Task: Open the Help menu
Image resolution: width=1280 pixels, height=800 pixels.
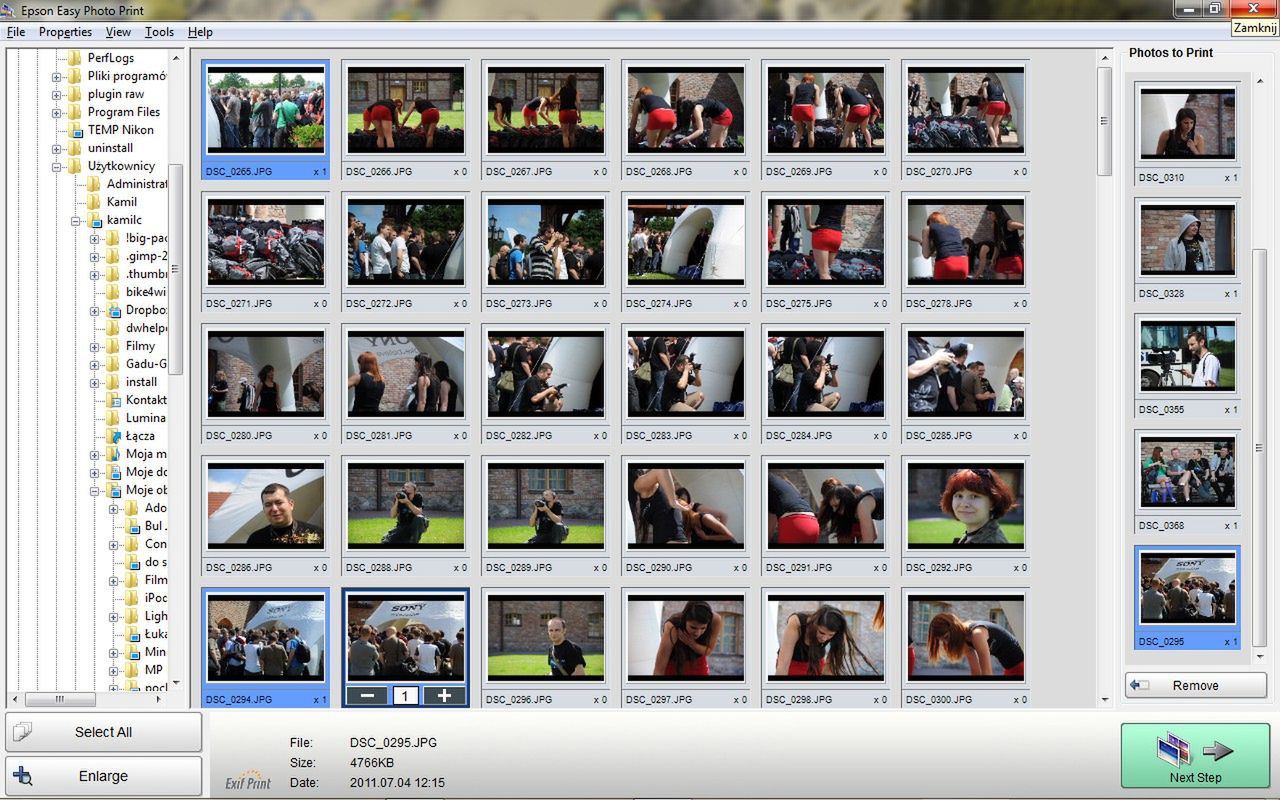Action: (x=200, y=32)
